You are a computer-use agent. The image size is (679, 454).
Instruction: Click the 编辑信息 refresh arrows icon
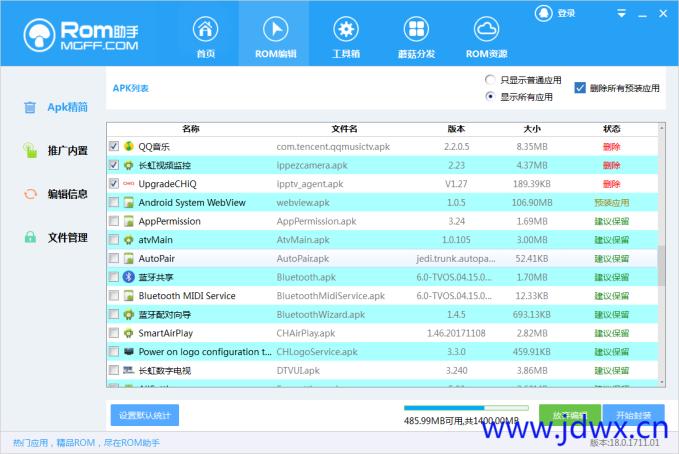(30, 194)
